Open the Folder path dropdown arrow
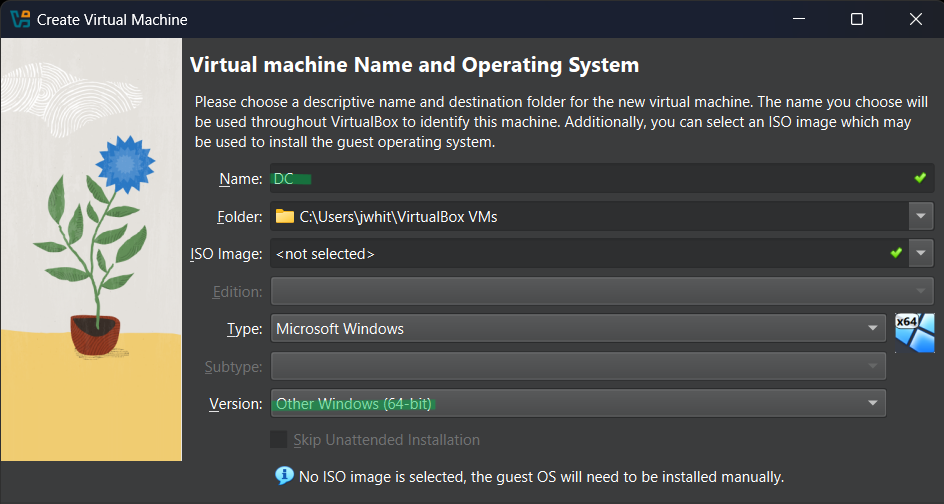The width and height of the screenshot is (944, 504). [921, 216]
